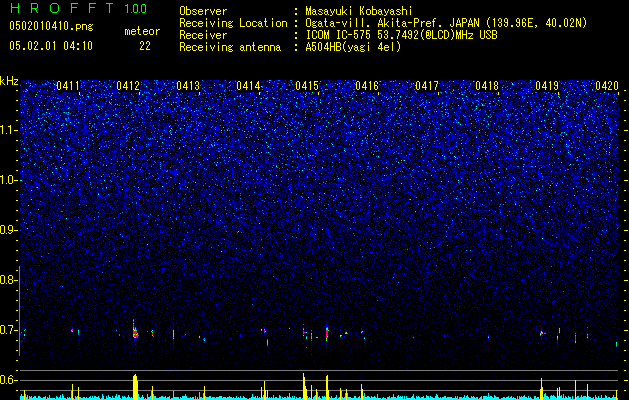Click the bright meteor echo just after 0412
The image size is (629, 400).
(x=135, y=330)
